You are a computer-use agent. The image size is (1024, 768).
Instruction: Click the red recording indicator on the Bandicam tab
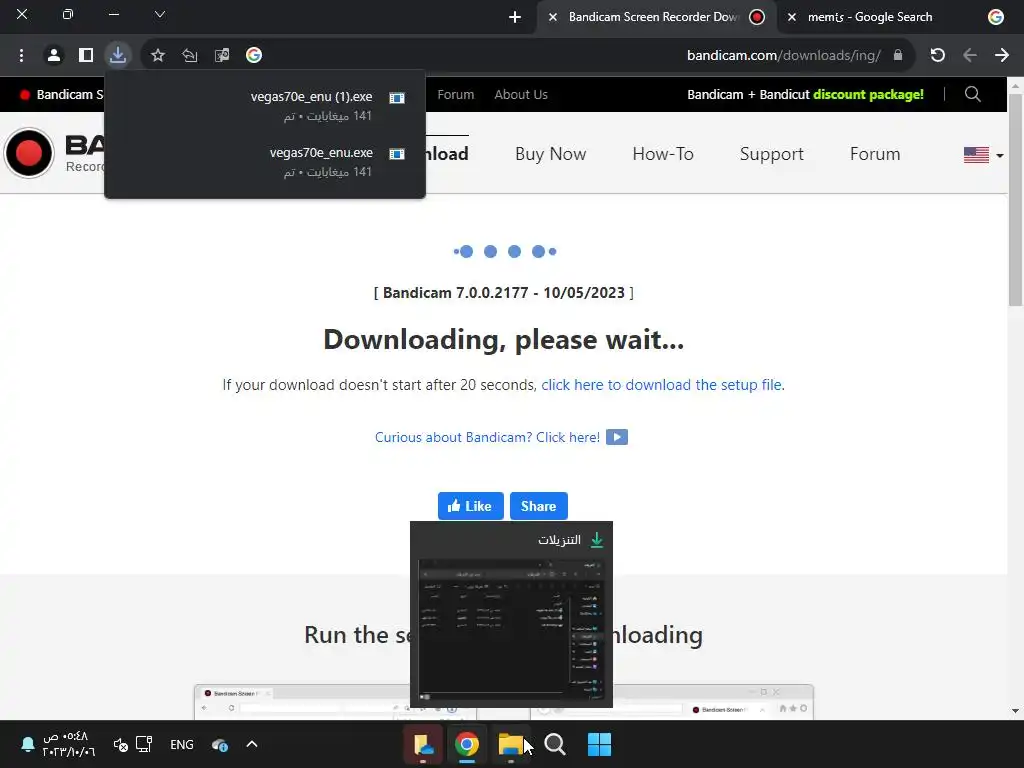coord(757,17)
